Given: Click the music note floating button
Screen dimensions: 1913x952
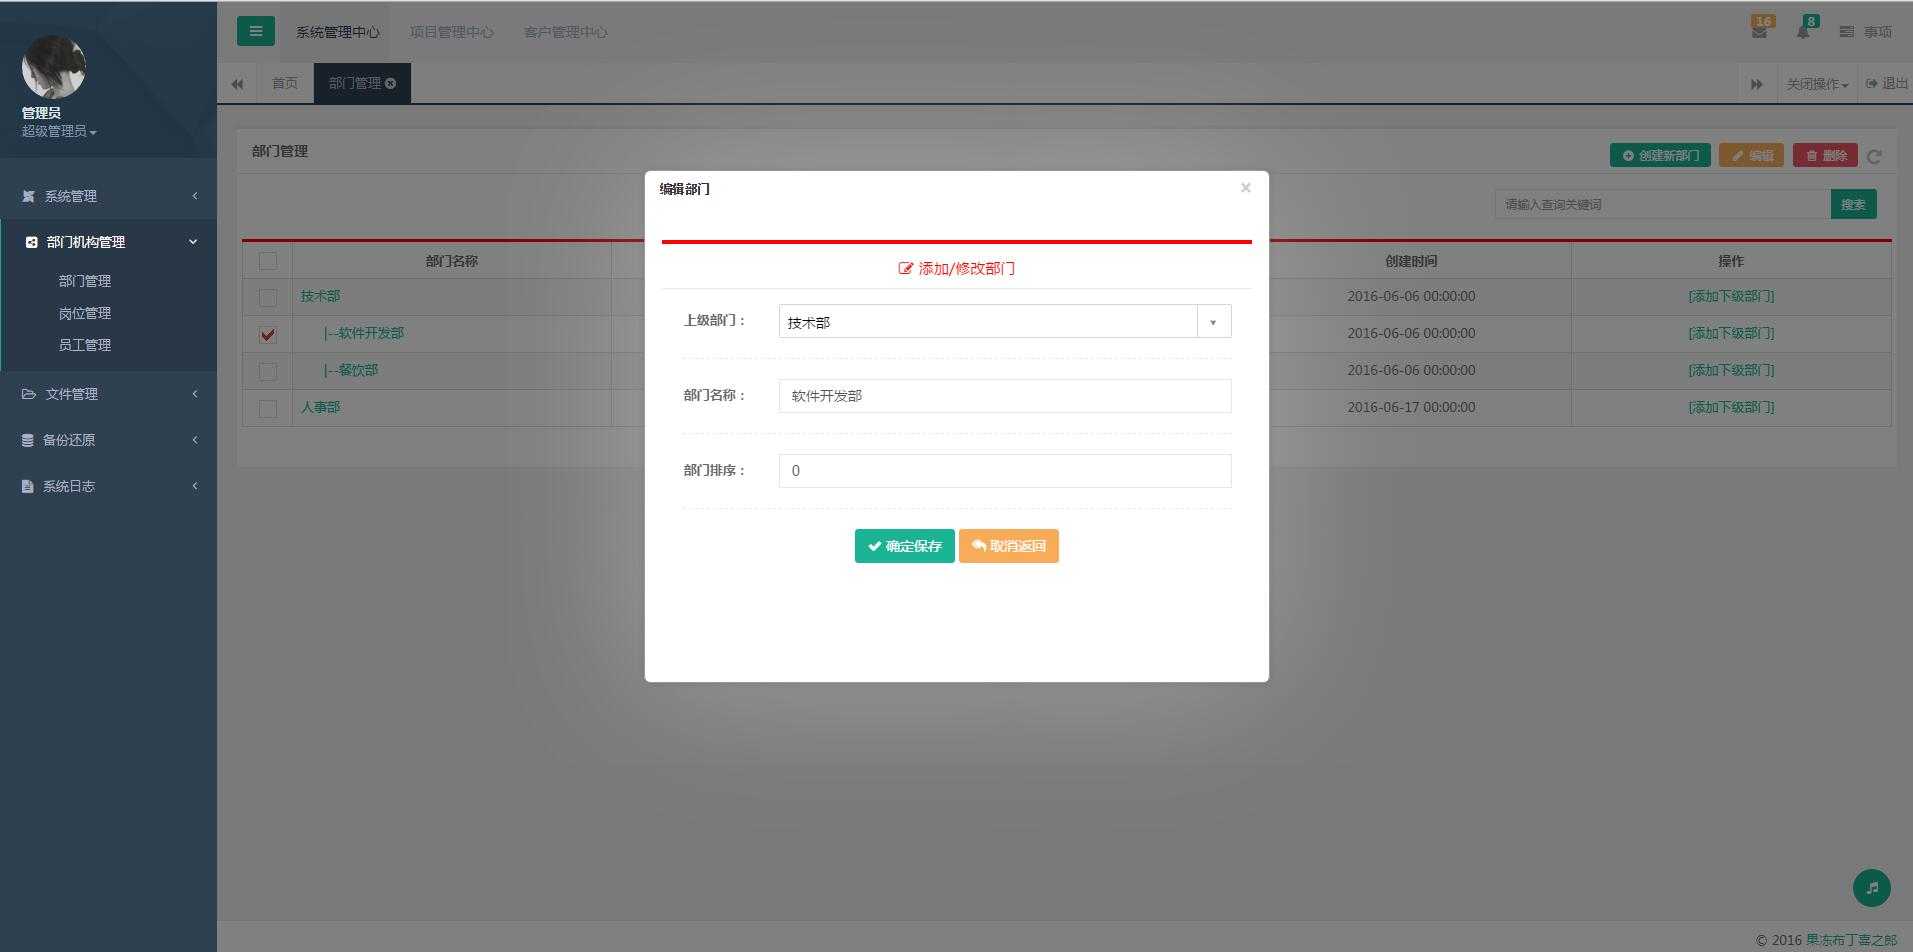Looking at the screenshot, I should (1872, 888).
